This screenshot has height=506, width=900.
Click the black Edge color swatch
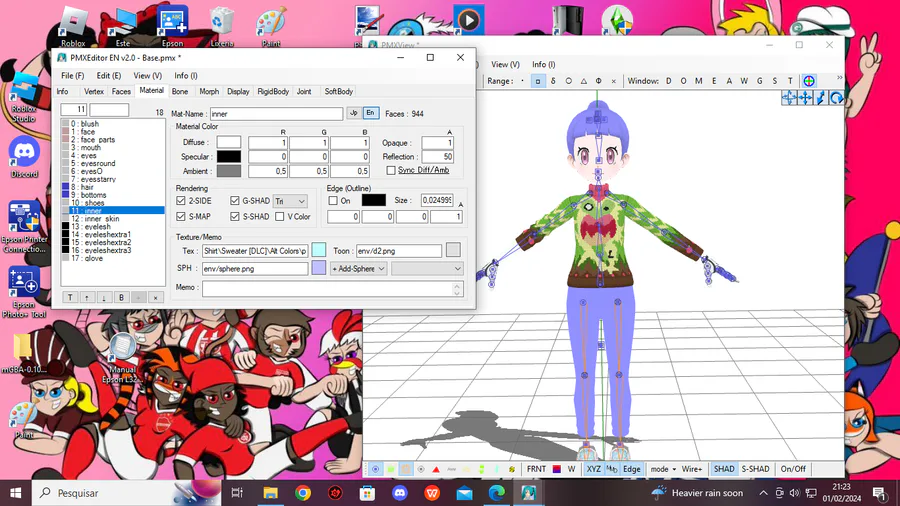point(374,200)
